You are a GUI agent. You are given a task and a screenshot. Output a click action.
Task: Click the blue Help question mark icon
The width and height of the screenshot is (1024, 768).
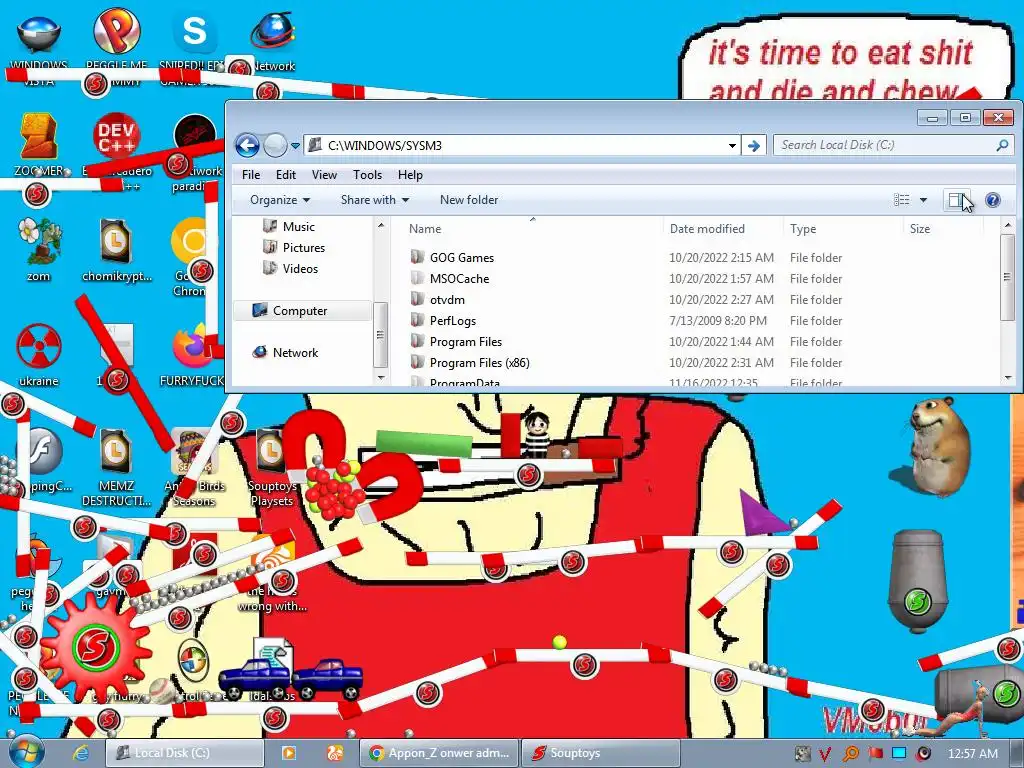(x=993, y=200)
